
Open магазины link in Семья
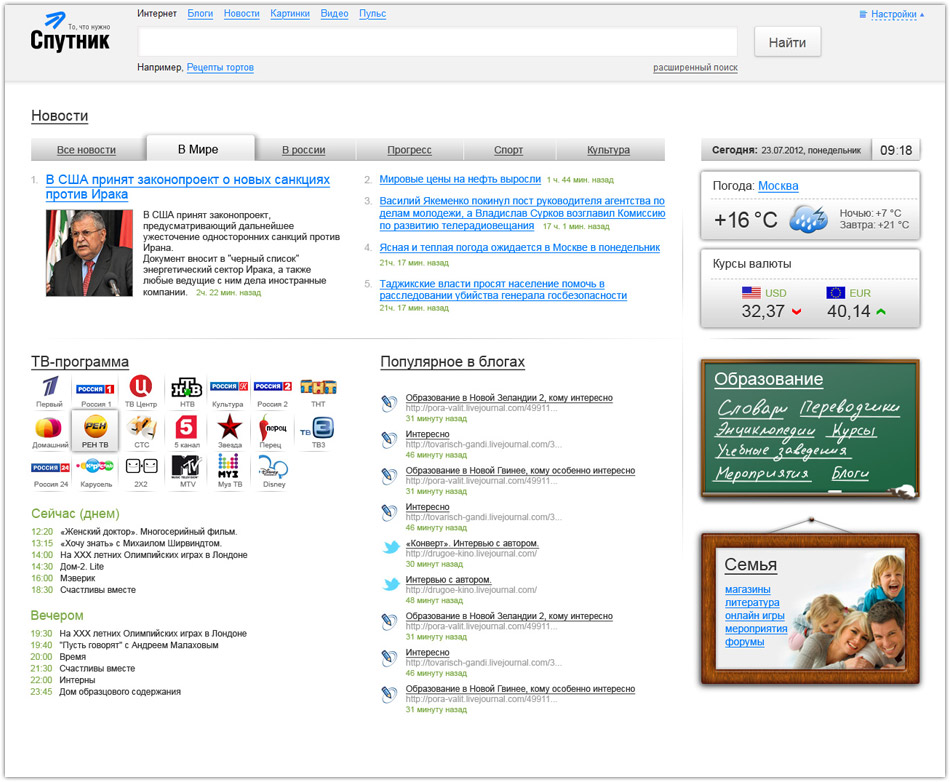pos(748,589)
